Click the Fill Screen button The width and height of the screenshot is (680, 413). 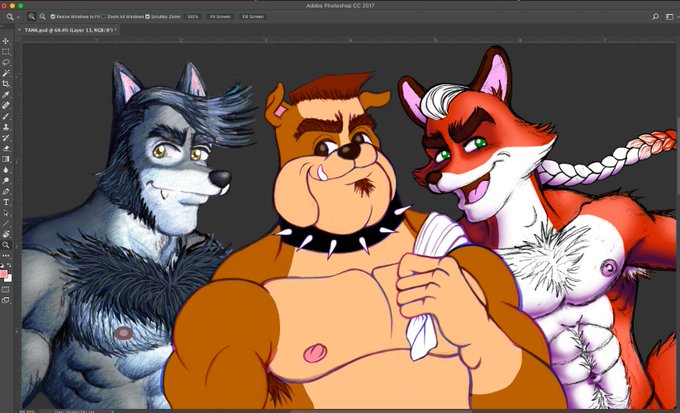pos(253,16)
